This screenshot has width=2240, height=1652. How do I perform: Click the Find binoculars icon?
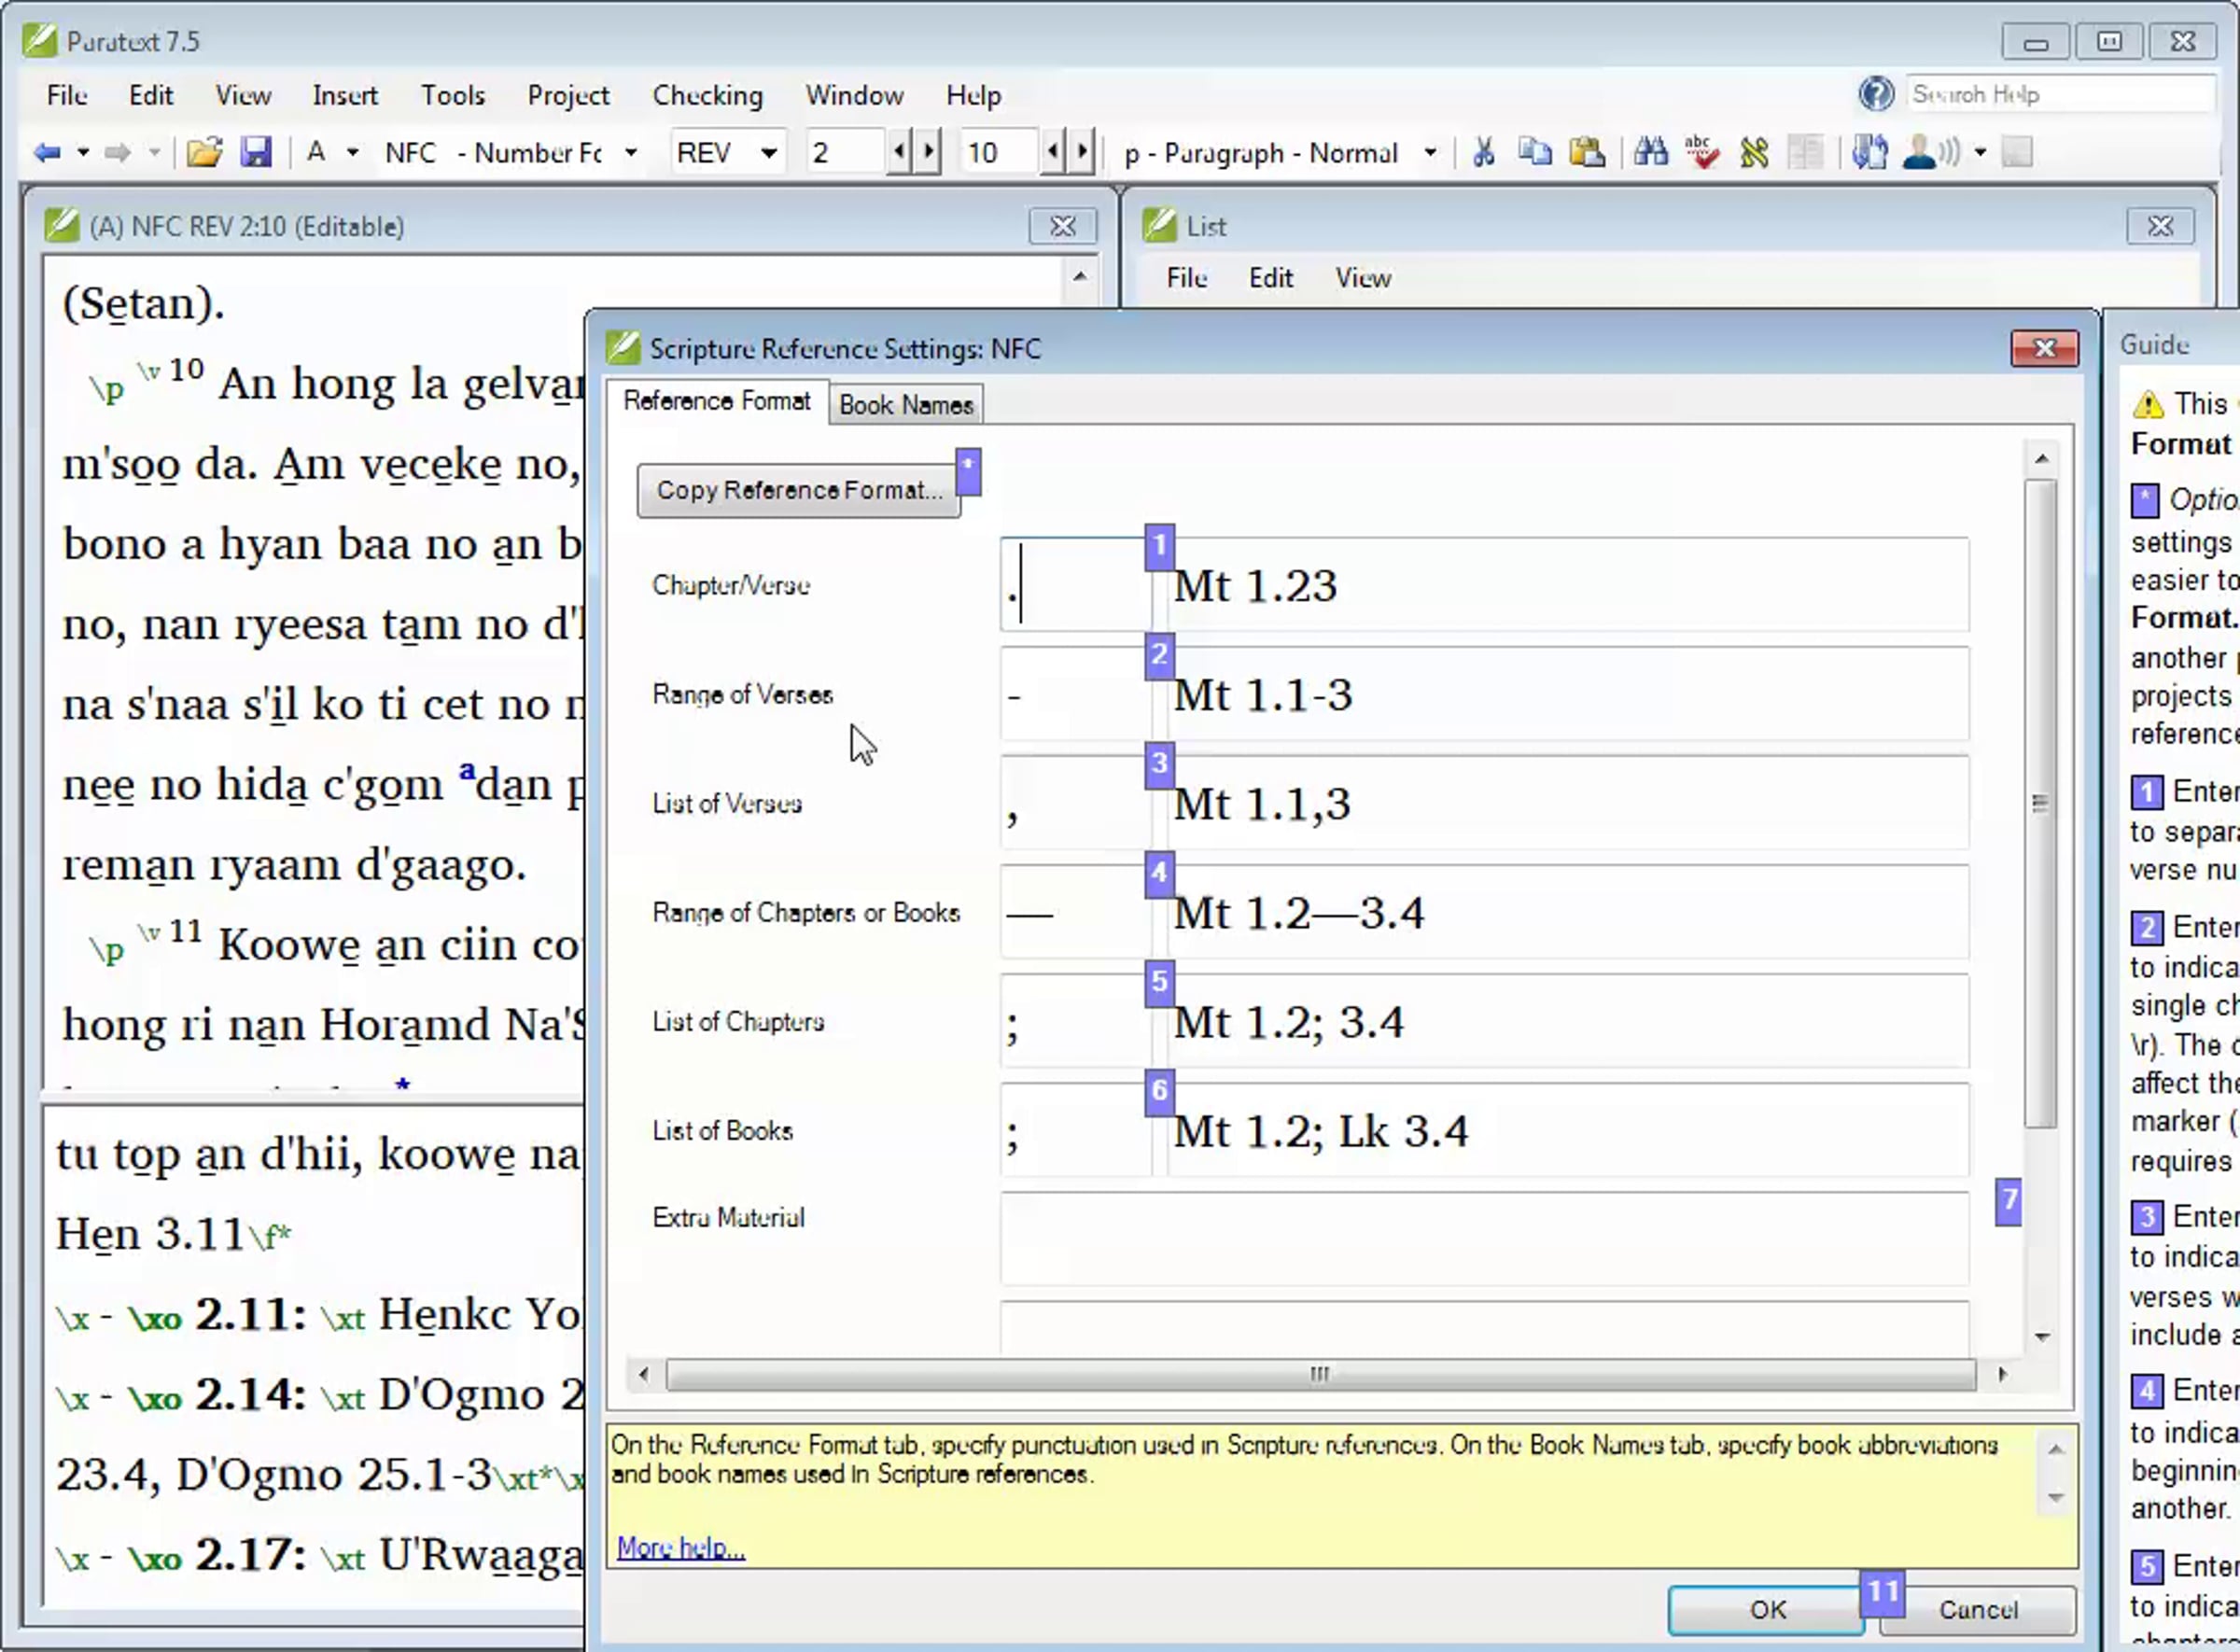click(x=1650, y=153)
